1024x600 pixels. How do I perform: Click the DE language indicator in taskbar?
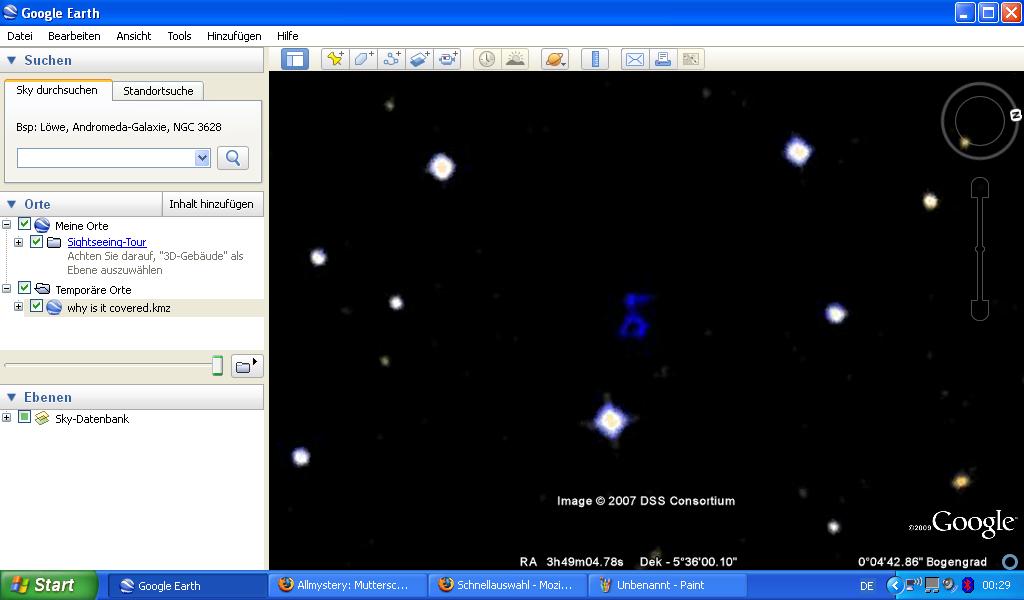867,586
